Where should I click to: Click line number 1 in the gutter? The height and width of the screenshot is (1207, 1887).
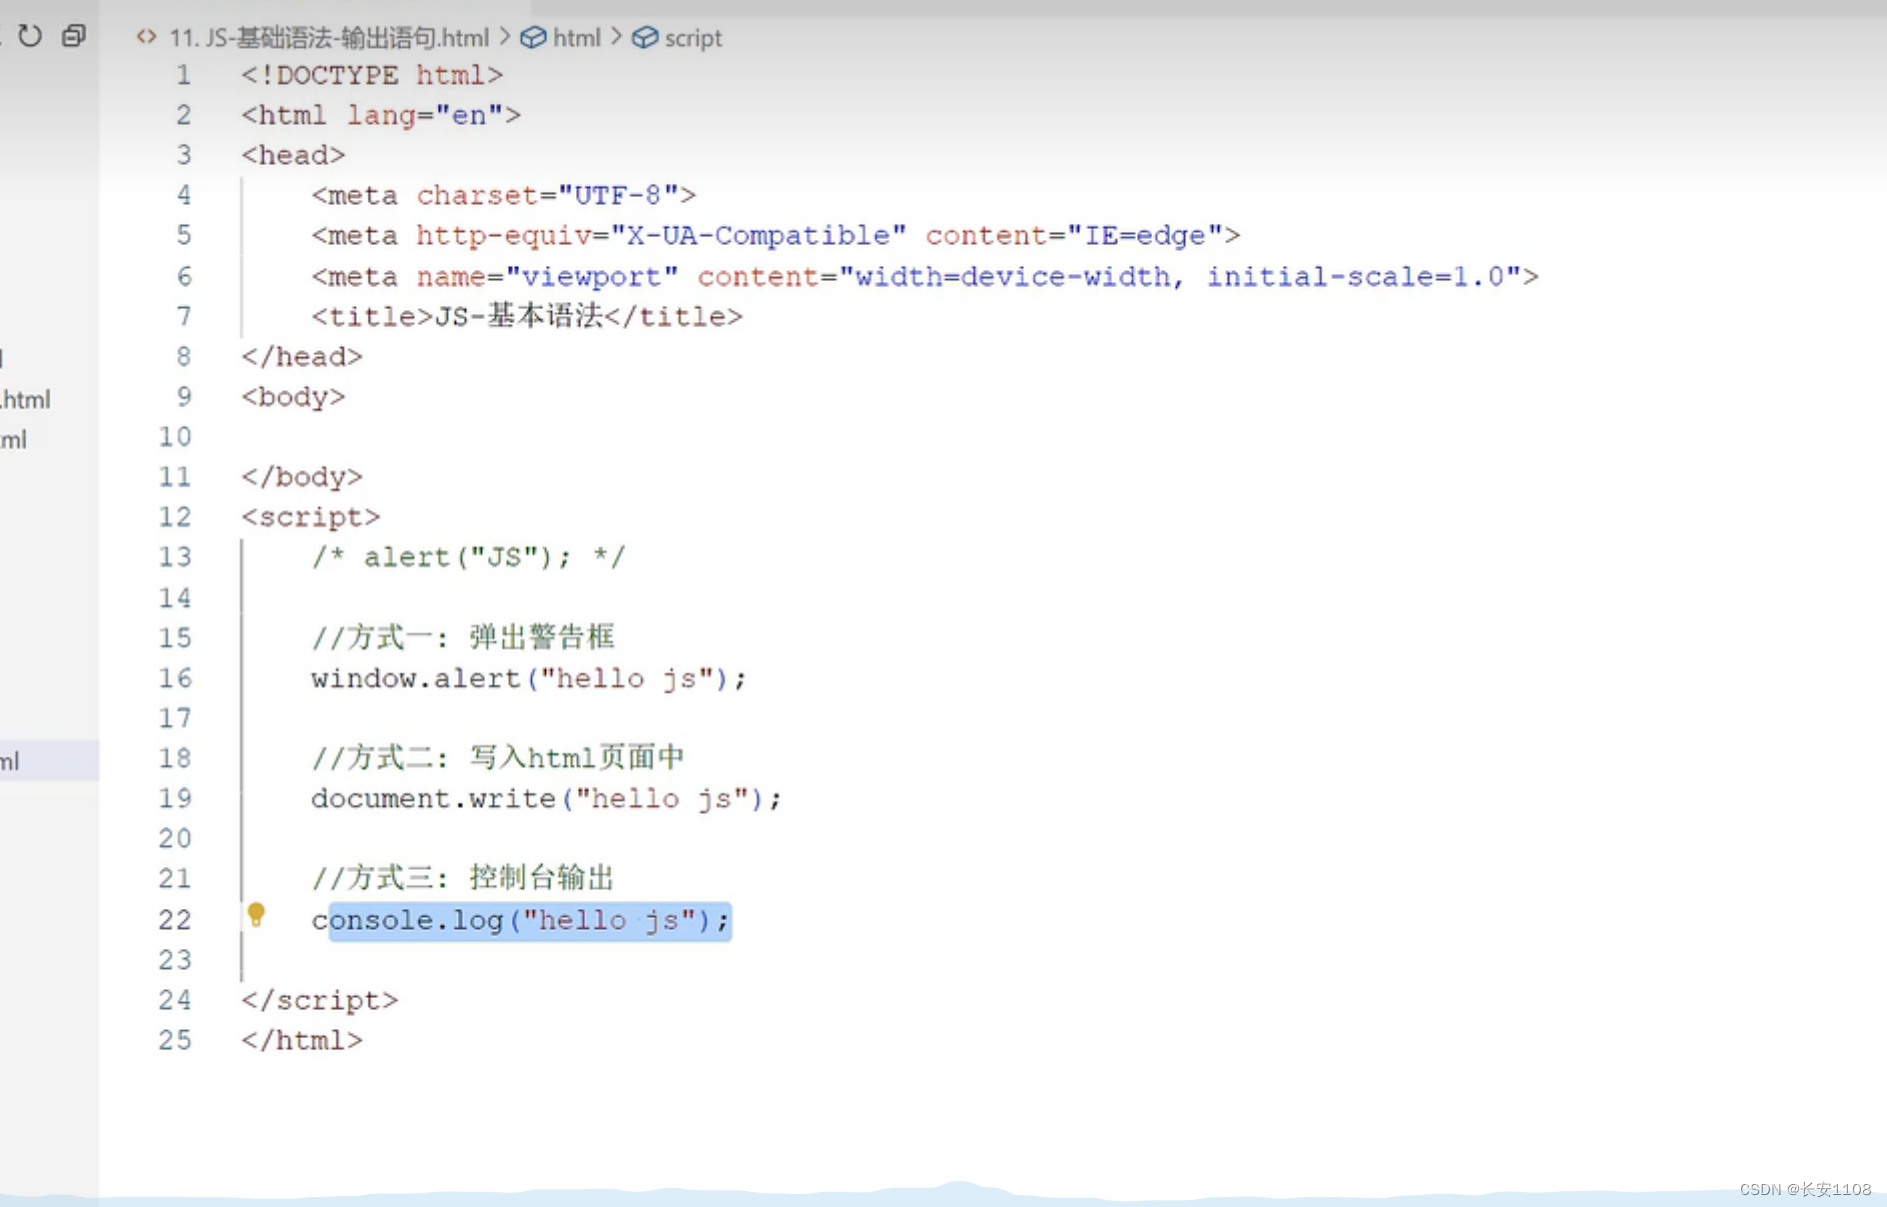click(x=183, y=75)
